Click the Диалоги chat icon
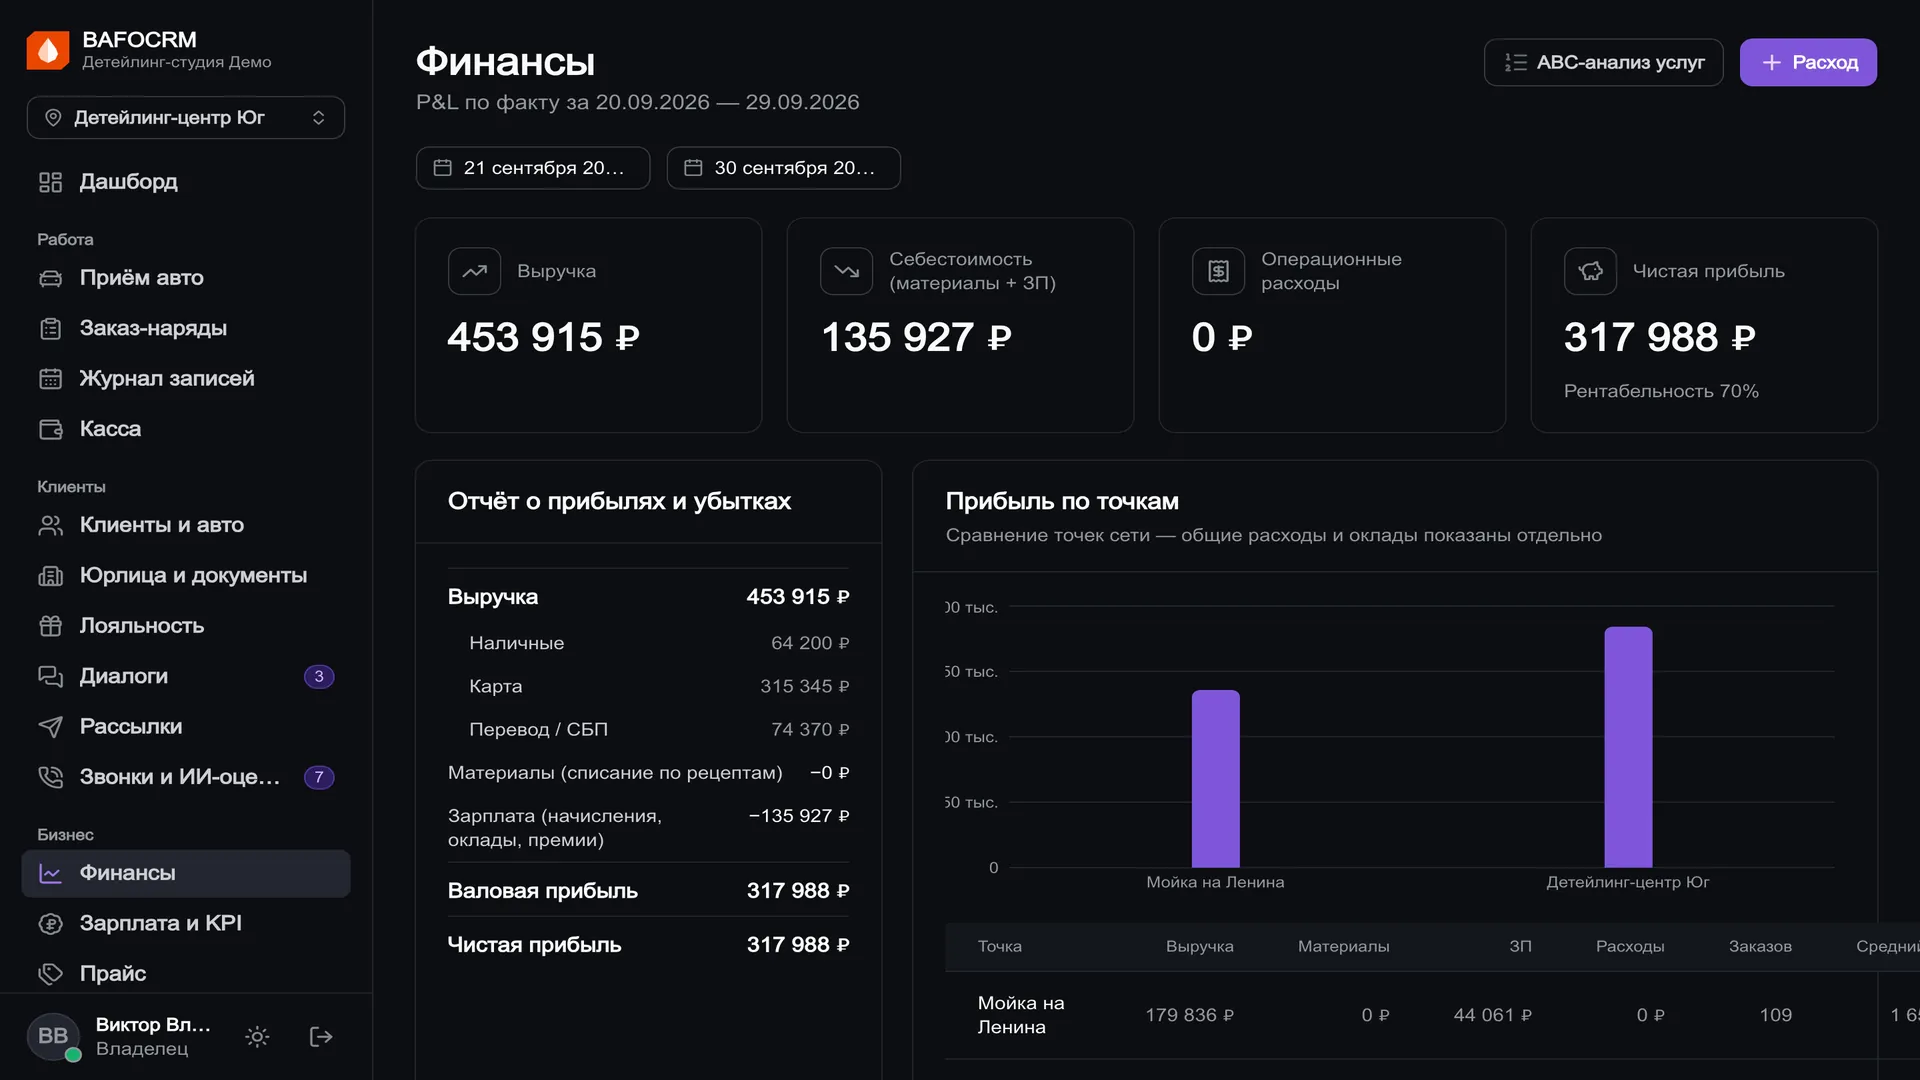 tap(51, 676)
